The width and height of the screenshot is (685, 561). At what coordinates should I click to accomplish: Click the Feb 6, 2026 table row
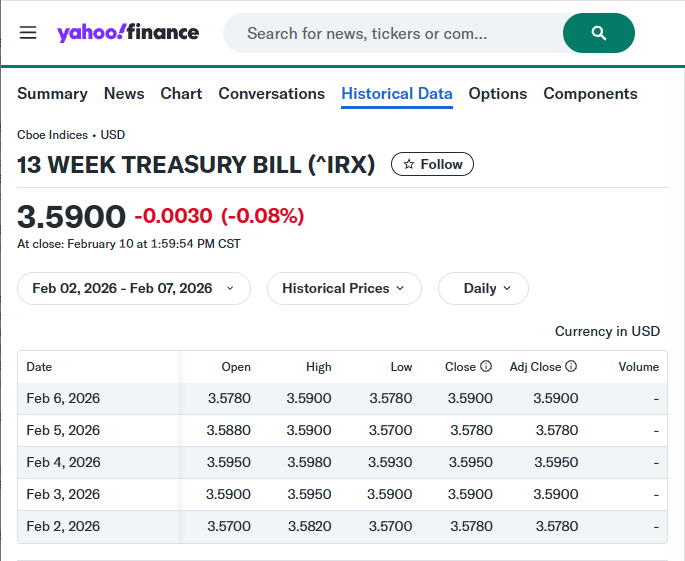click(x=342, y=398)
